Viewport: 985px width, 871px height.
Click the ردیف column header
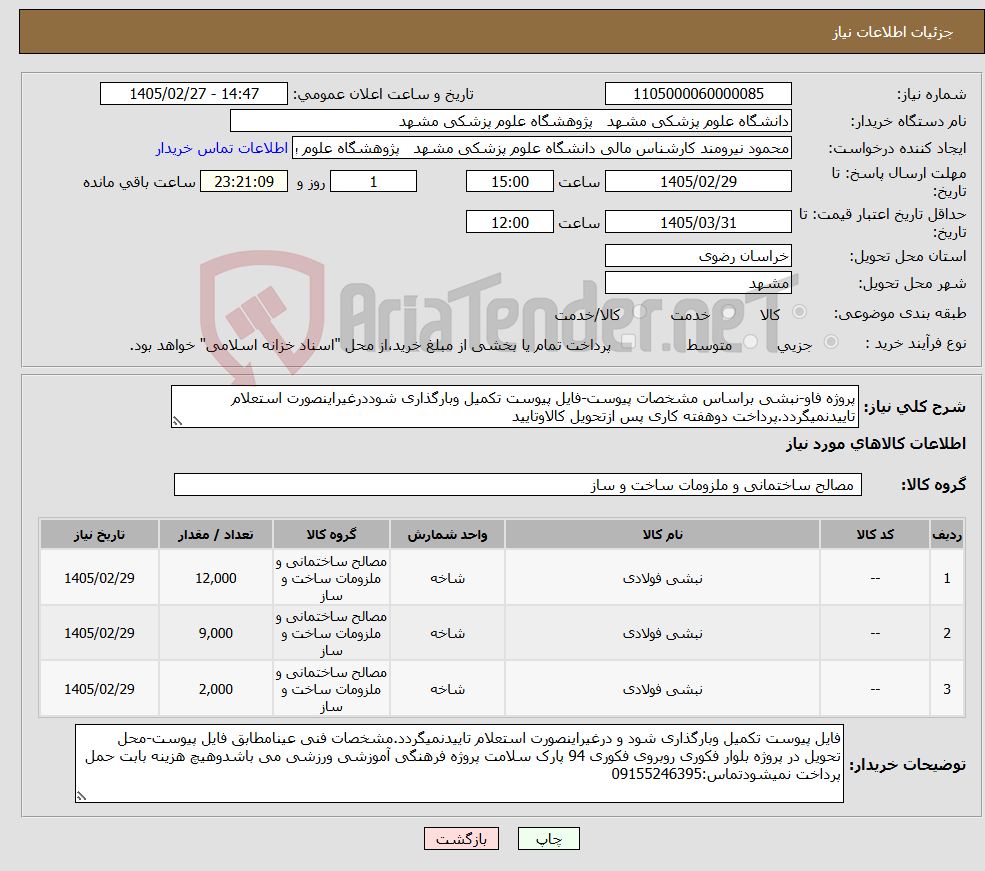coord(947,534)
